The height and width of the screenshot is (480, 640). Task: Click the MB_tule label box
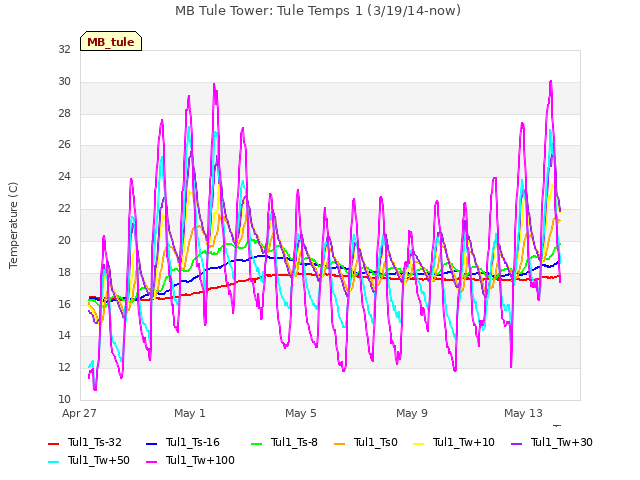(x=111, y=41)
